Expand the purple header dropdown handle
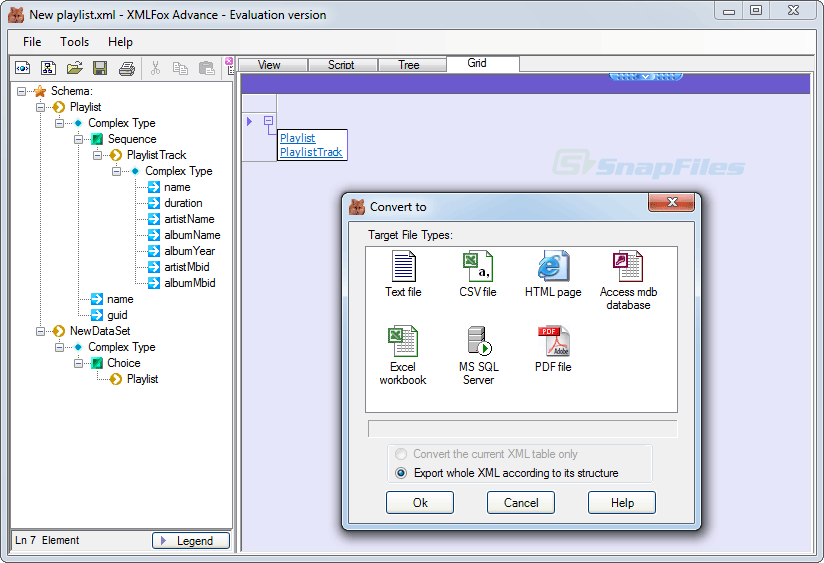The image size is (824, 563). [x=646, y=77]
